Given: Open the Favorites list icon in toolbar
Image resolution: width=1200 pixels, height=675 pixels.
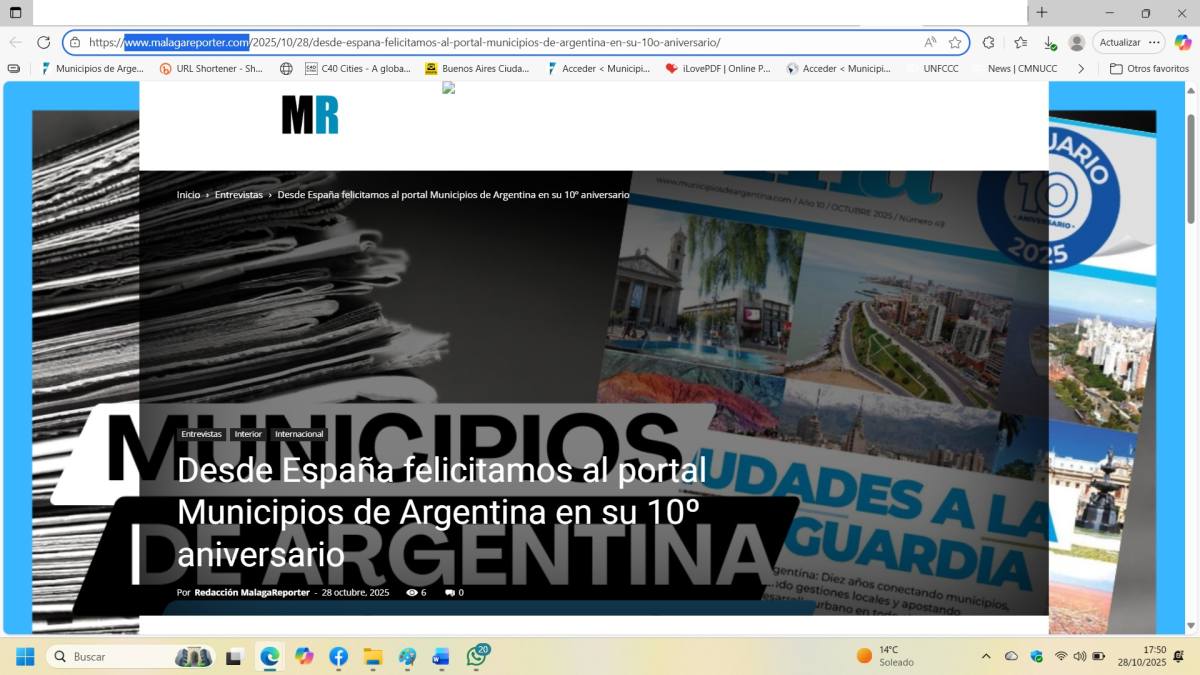Looking at the screenshot, I should (x=1020, y=42).
